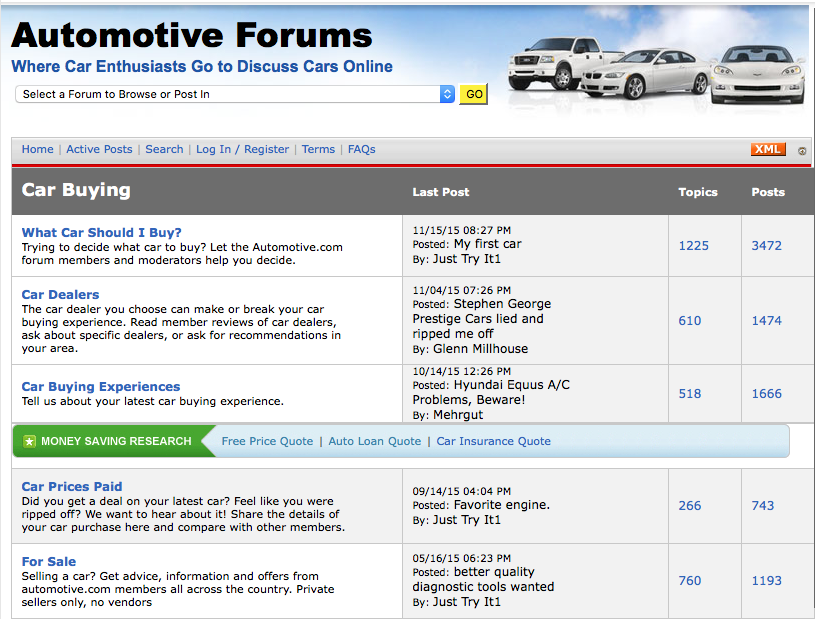
Task: Open the Car Buying Experiences forum
Action: tap(100, 386)
